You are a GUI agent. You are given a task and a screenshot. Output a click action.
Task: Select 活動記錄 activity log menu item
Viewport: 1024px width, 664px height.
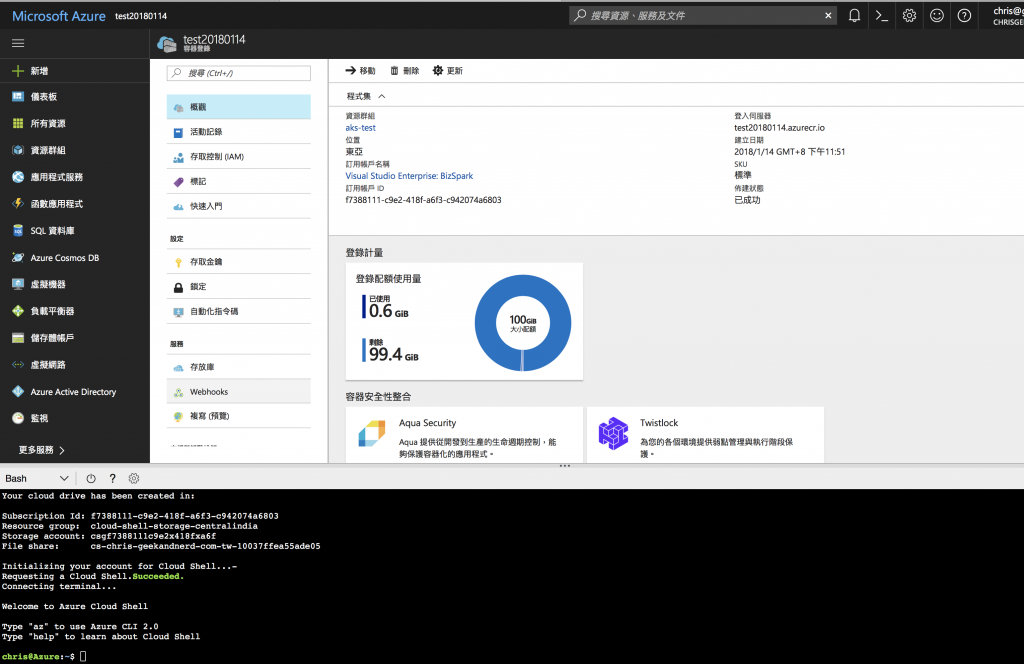pos(238,132)
